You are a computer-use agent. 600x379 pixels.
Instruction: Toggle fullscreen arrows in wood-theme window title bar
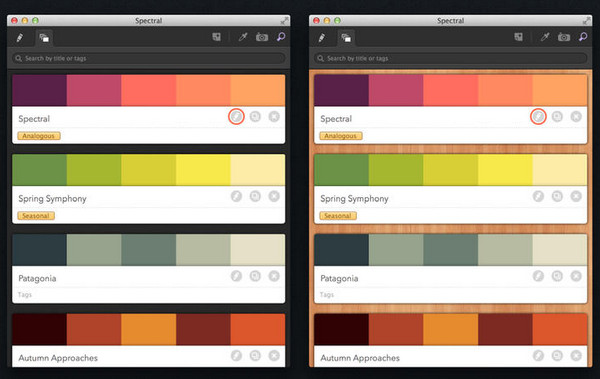tap(586, 21)
